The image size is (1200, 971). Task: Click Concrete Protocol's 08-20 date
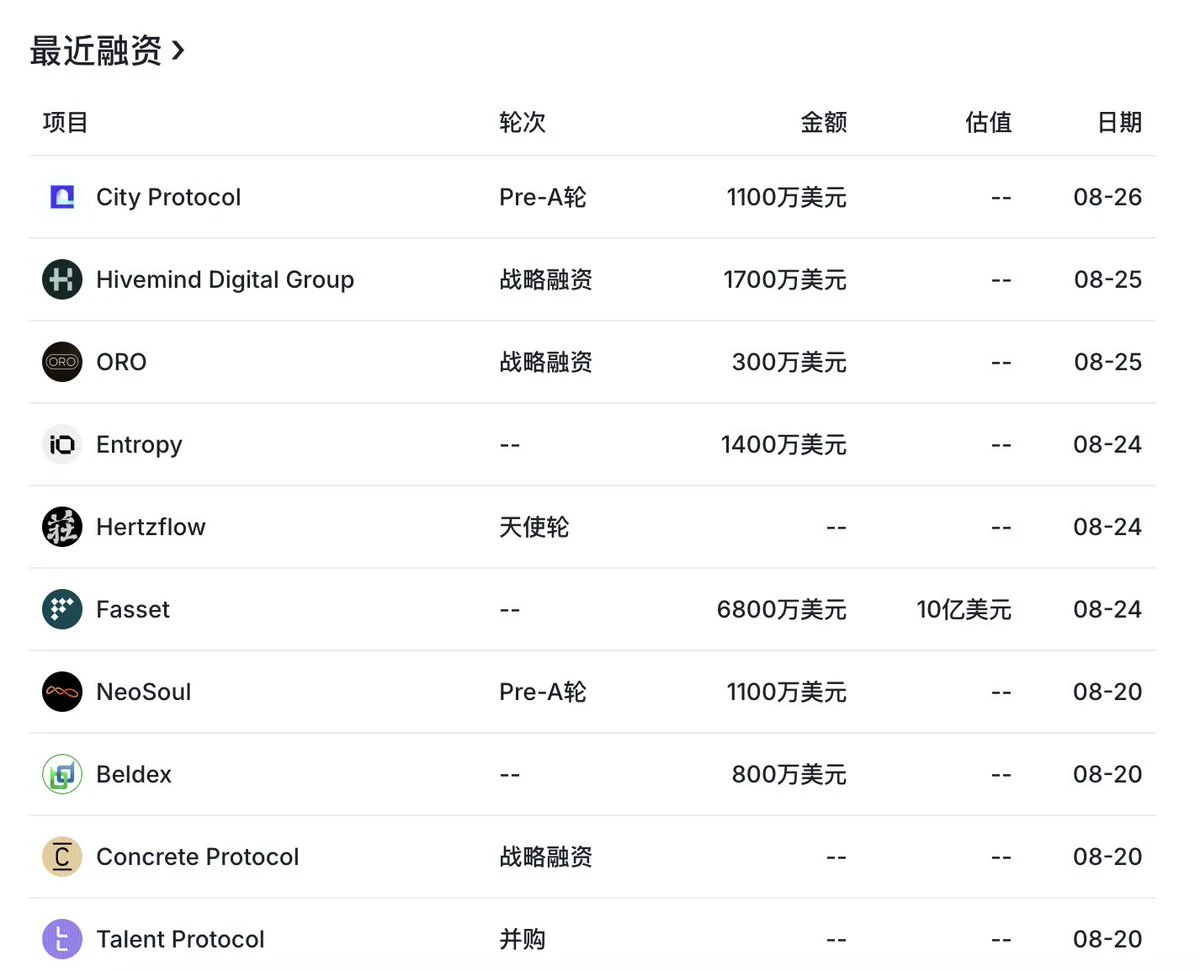tap(1108, 857)
